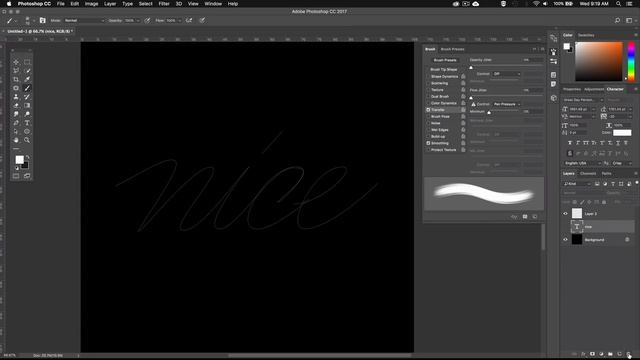This screenshot has width=640, height=360.
Task: Toggle the Smoothing checkbox
Action: coord(428,143)
